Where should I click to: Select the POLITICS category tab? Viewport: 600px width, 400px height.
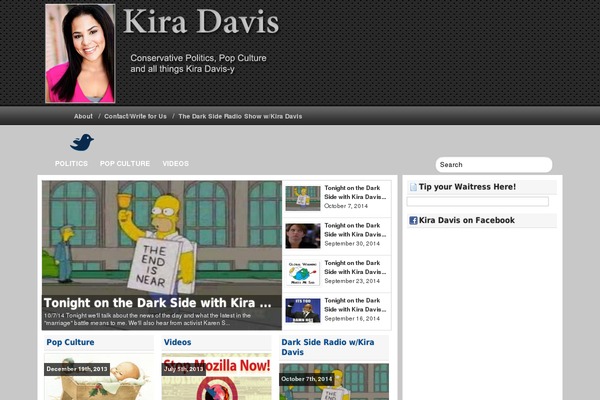pos(71,163)
